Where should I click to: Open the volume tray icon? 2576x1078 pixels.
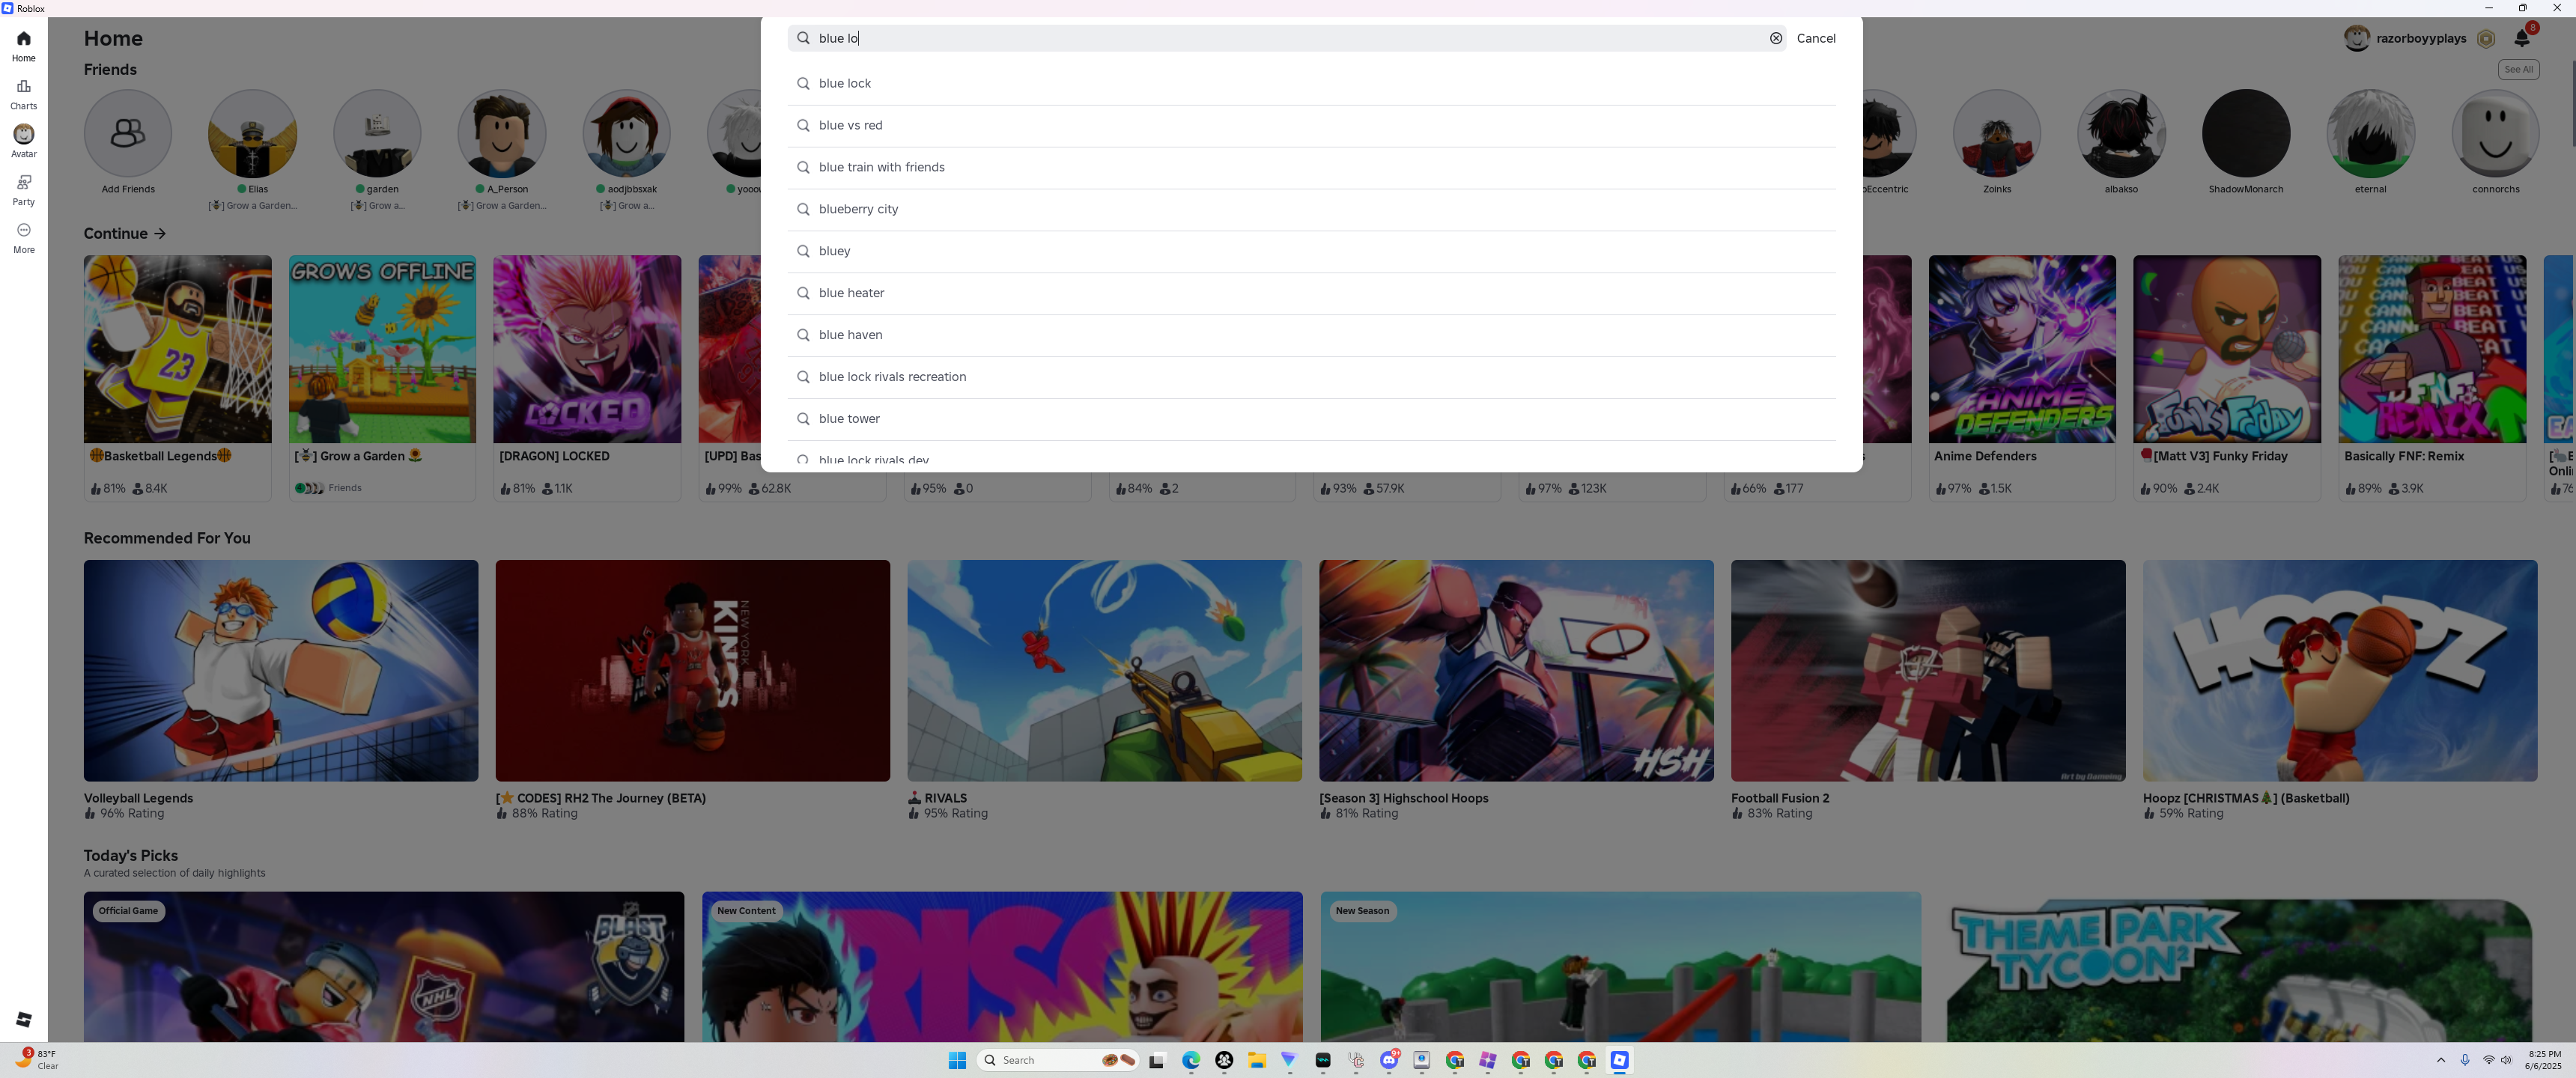pyautogui.click(x=2507, y=1060)
